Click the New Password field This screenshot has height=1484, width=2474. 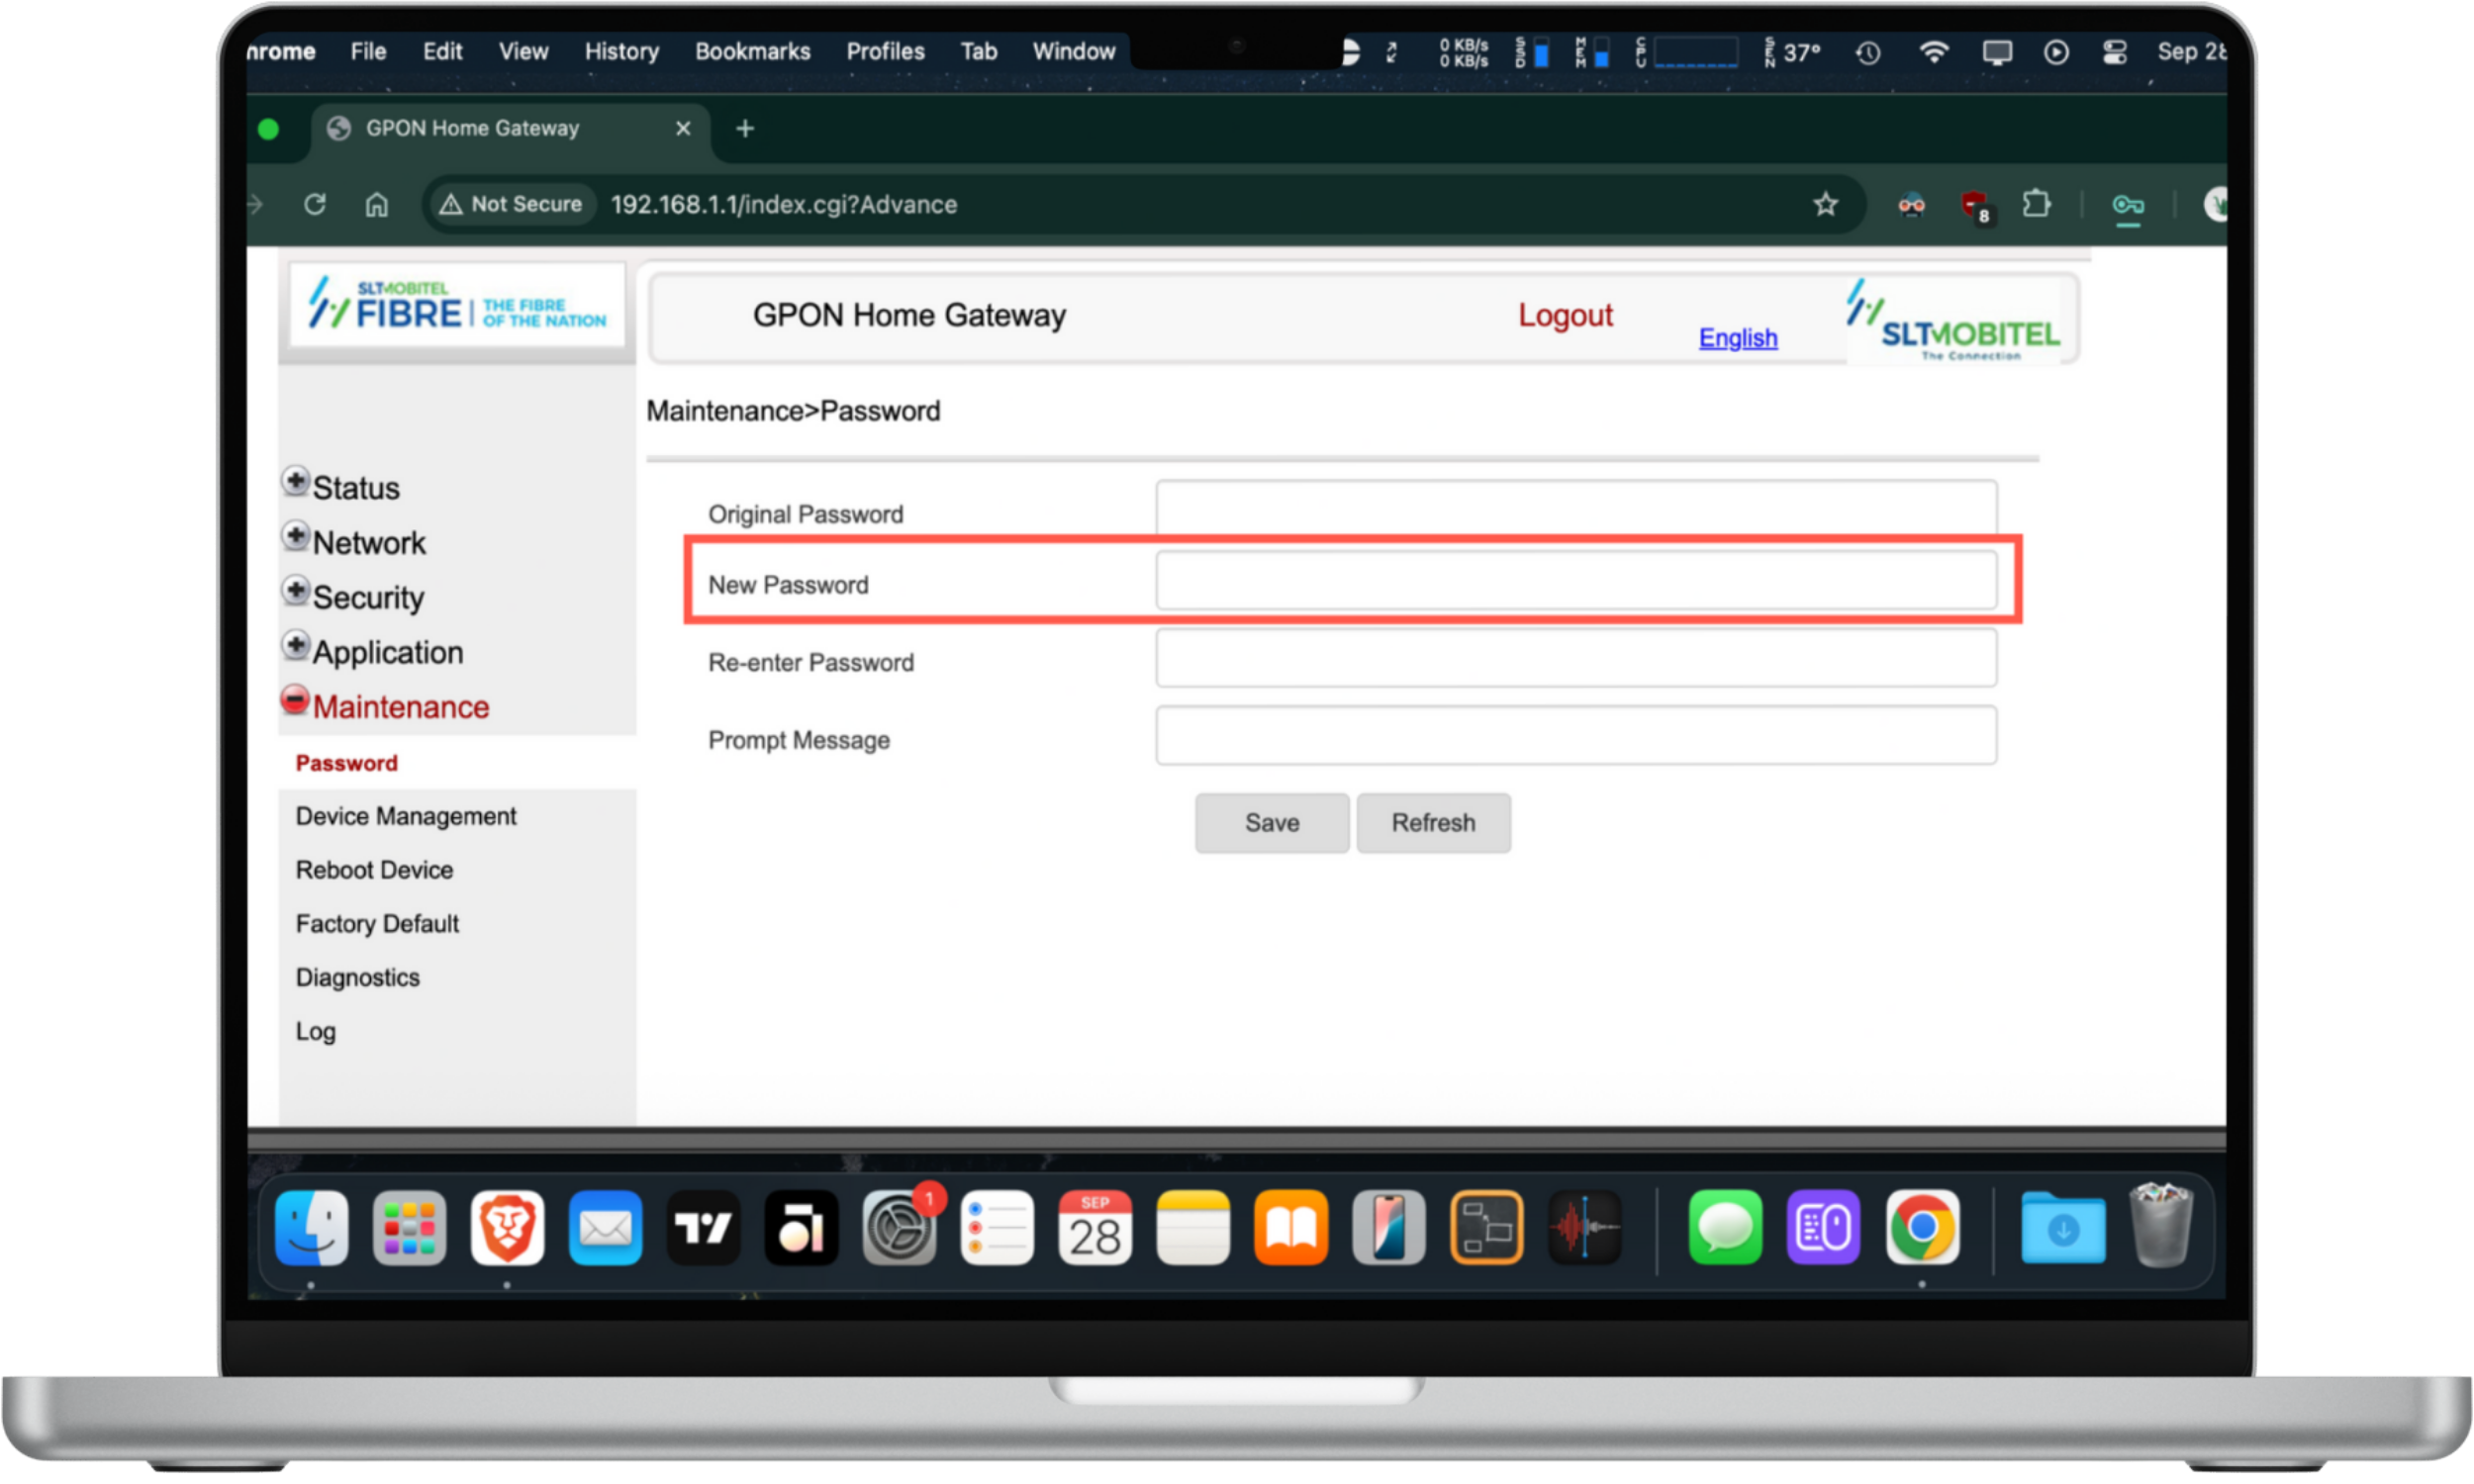1575,581
